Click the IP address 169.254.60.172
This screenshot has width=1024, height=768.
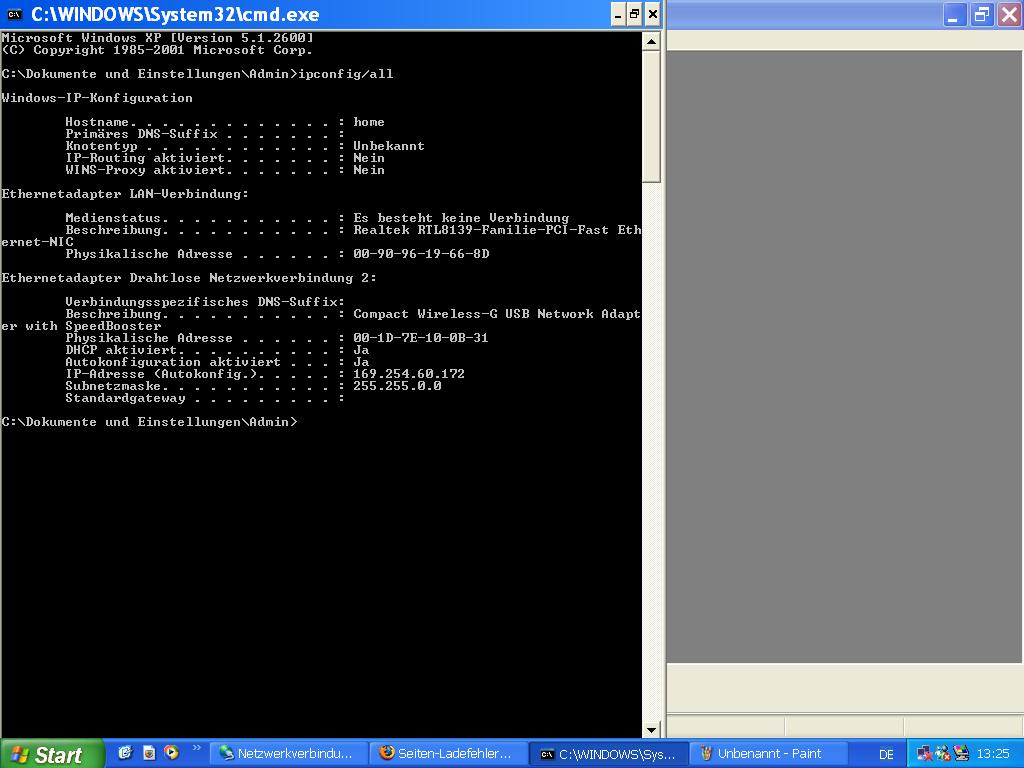click(x=409, y=374)
